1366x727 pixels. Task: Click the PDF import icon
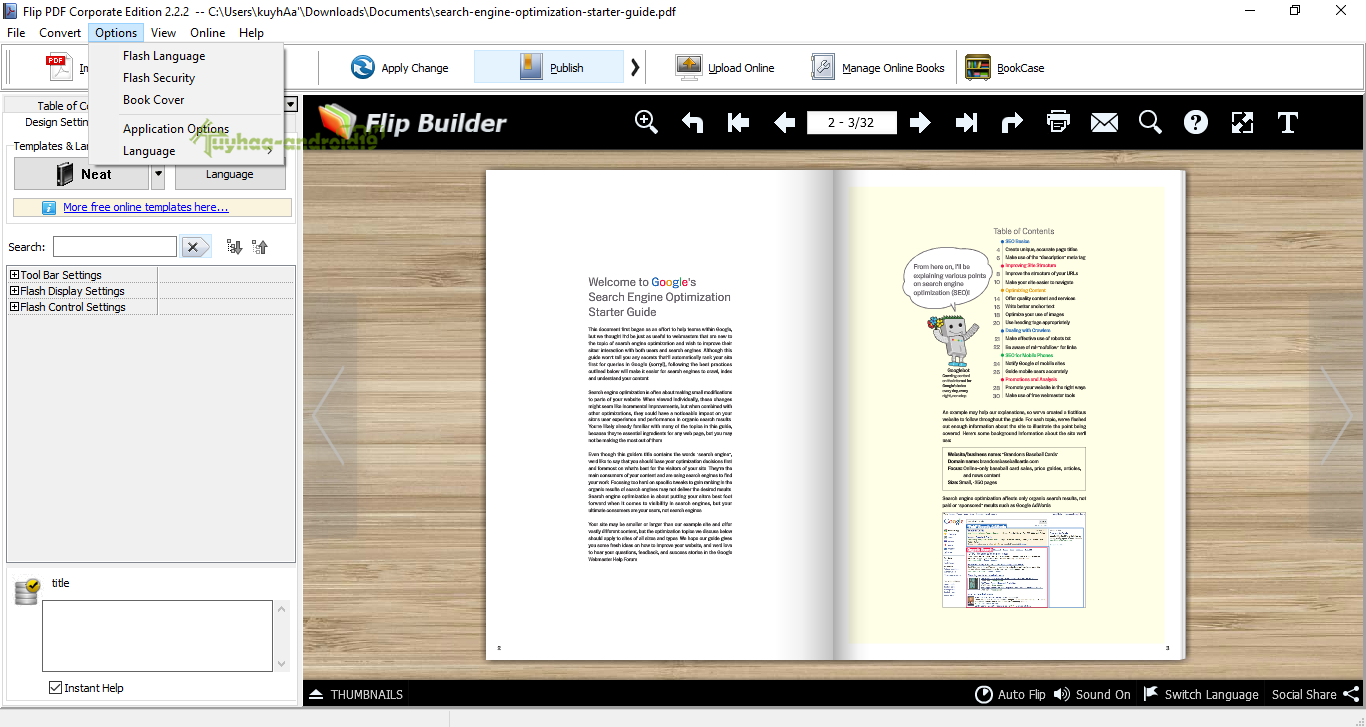[60, 67]
